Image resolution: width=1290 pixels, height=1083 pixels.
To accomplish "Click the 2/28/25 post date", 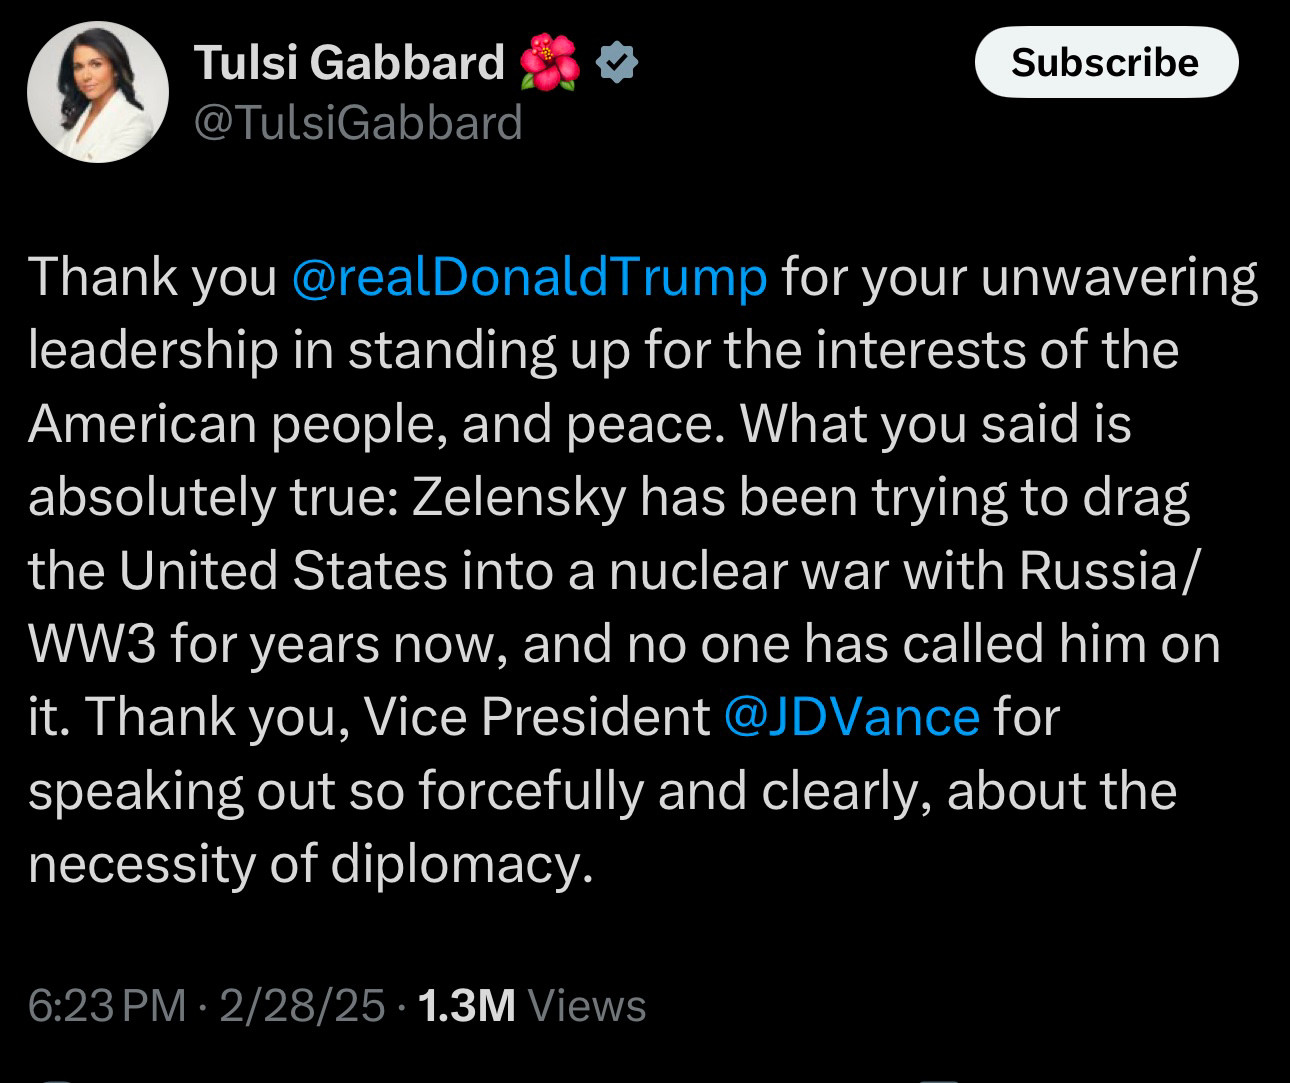I will click(302, 1005).
